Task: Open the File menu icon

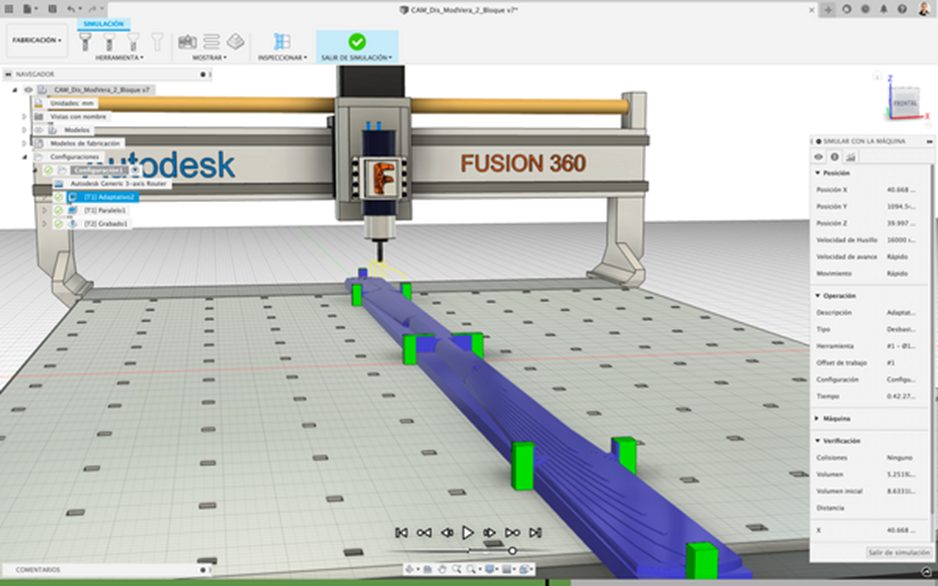Action: pos(28,9)
